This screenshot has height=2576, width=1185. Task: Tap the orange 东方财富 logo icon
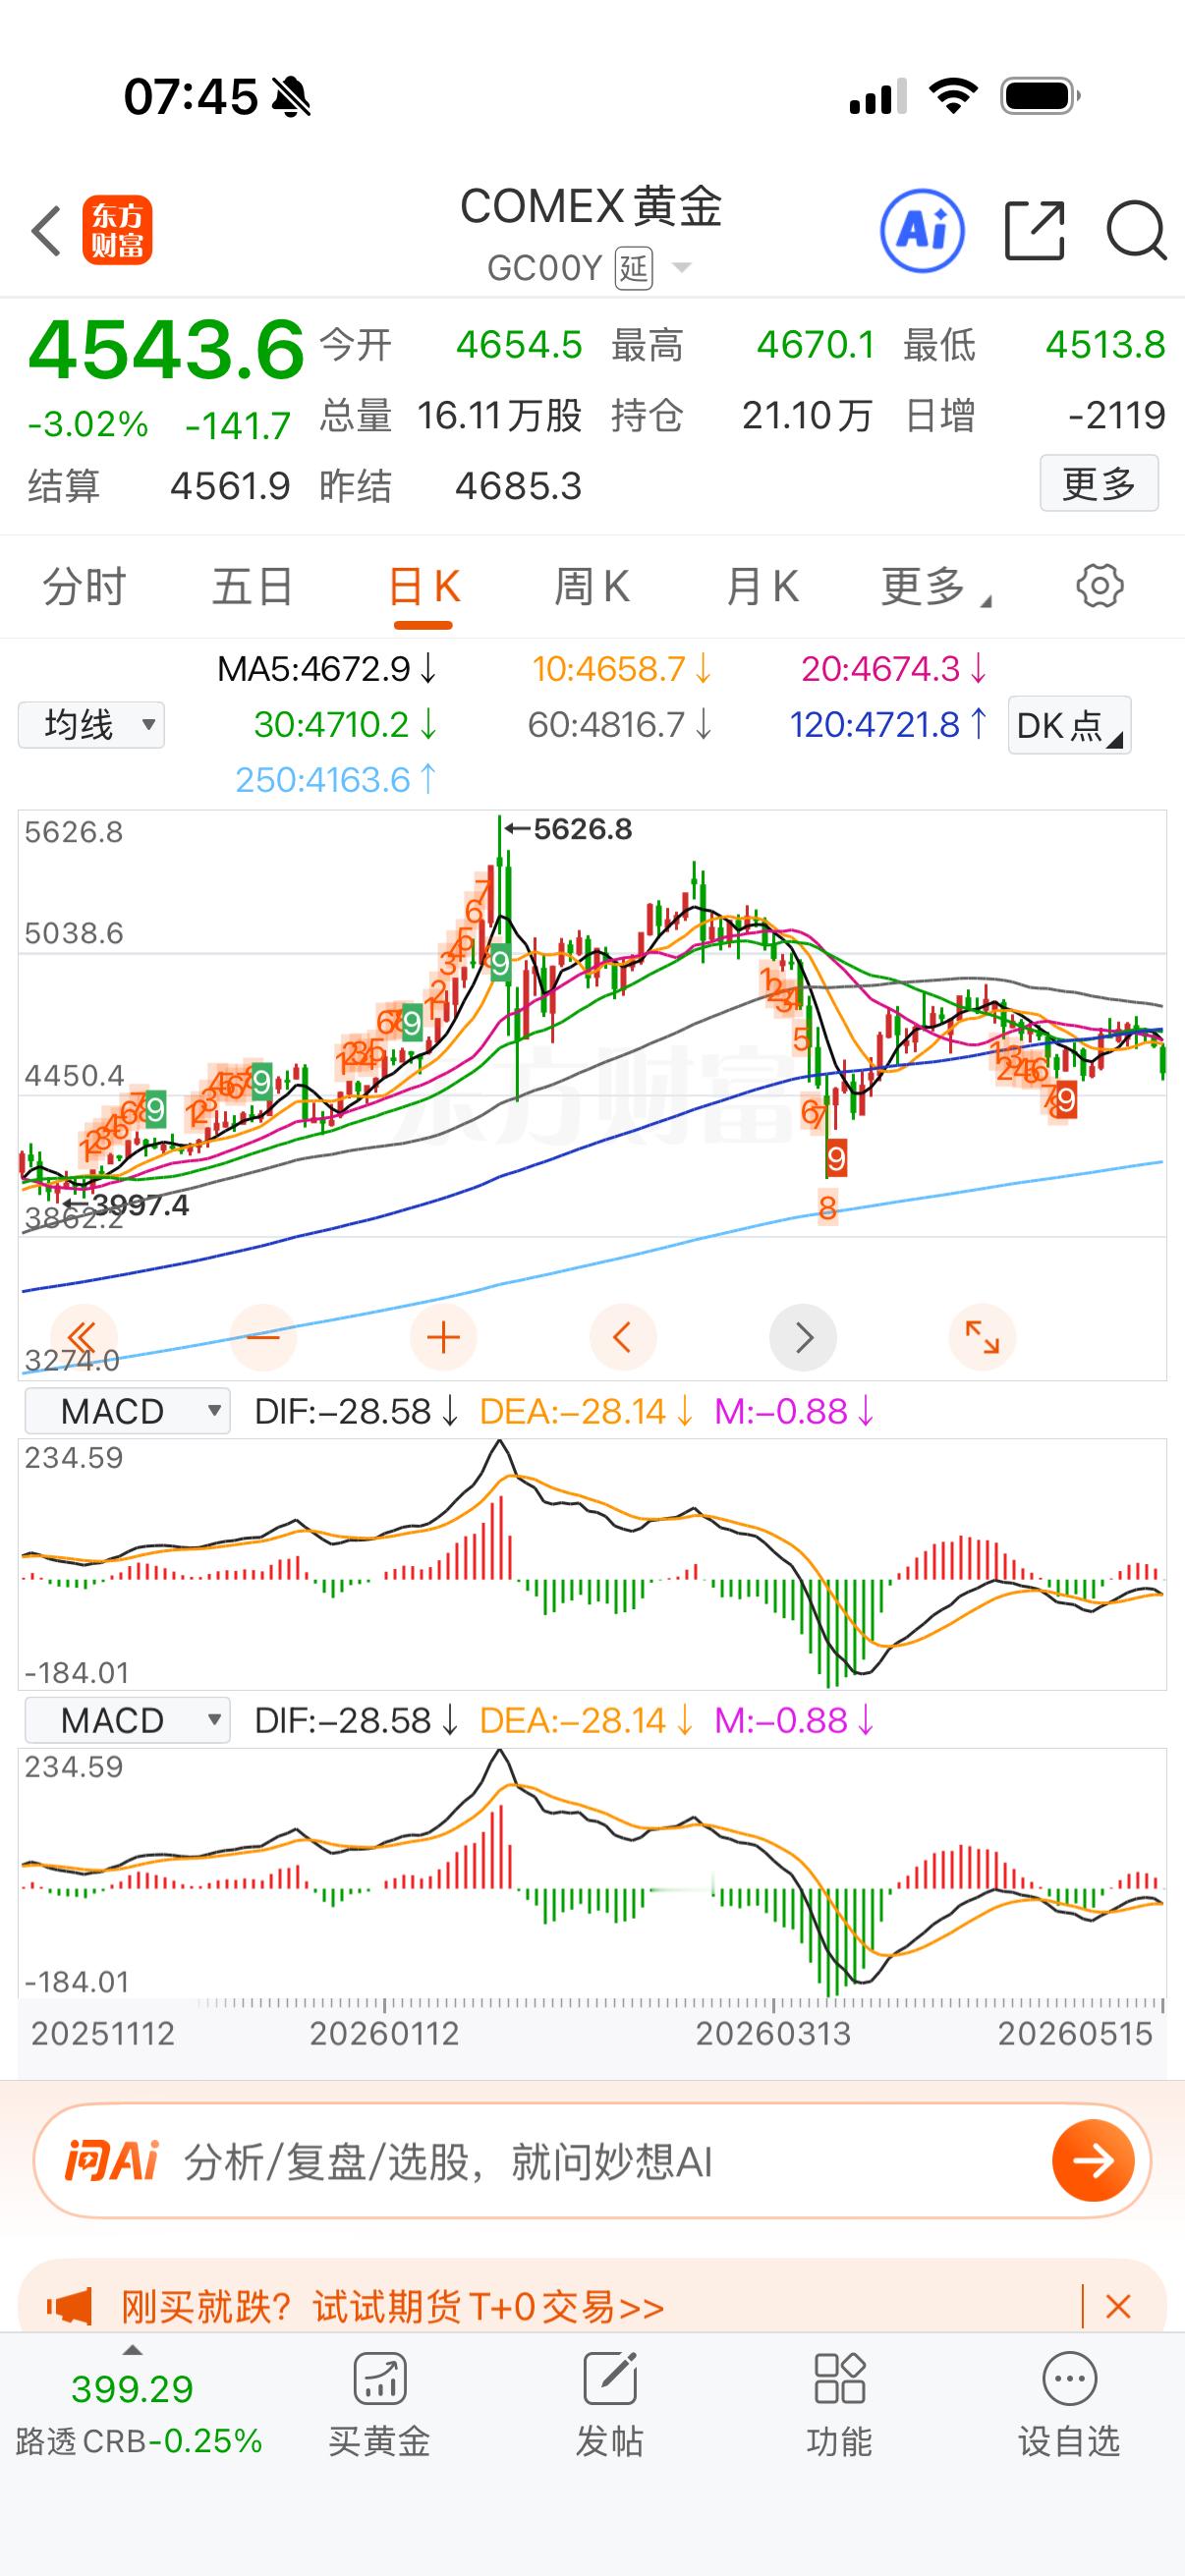(x=117, y=230)
